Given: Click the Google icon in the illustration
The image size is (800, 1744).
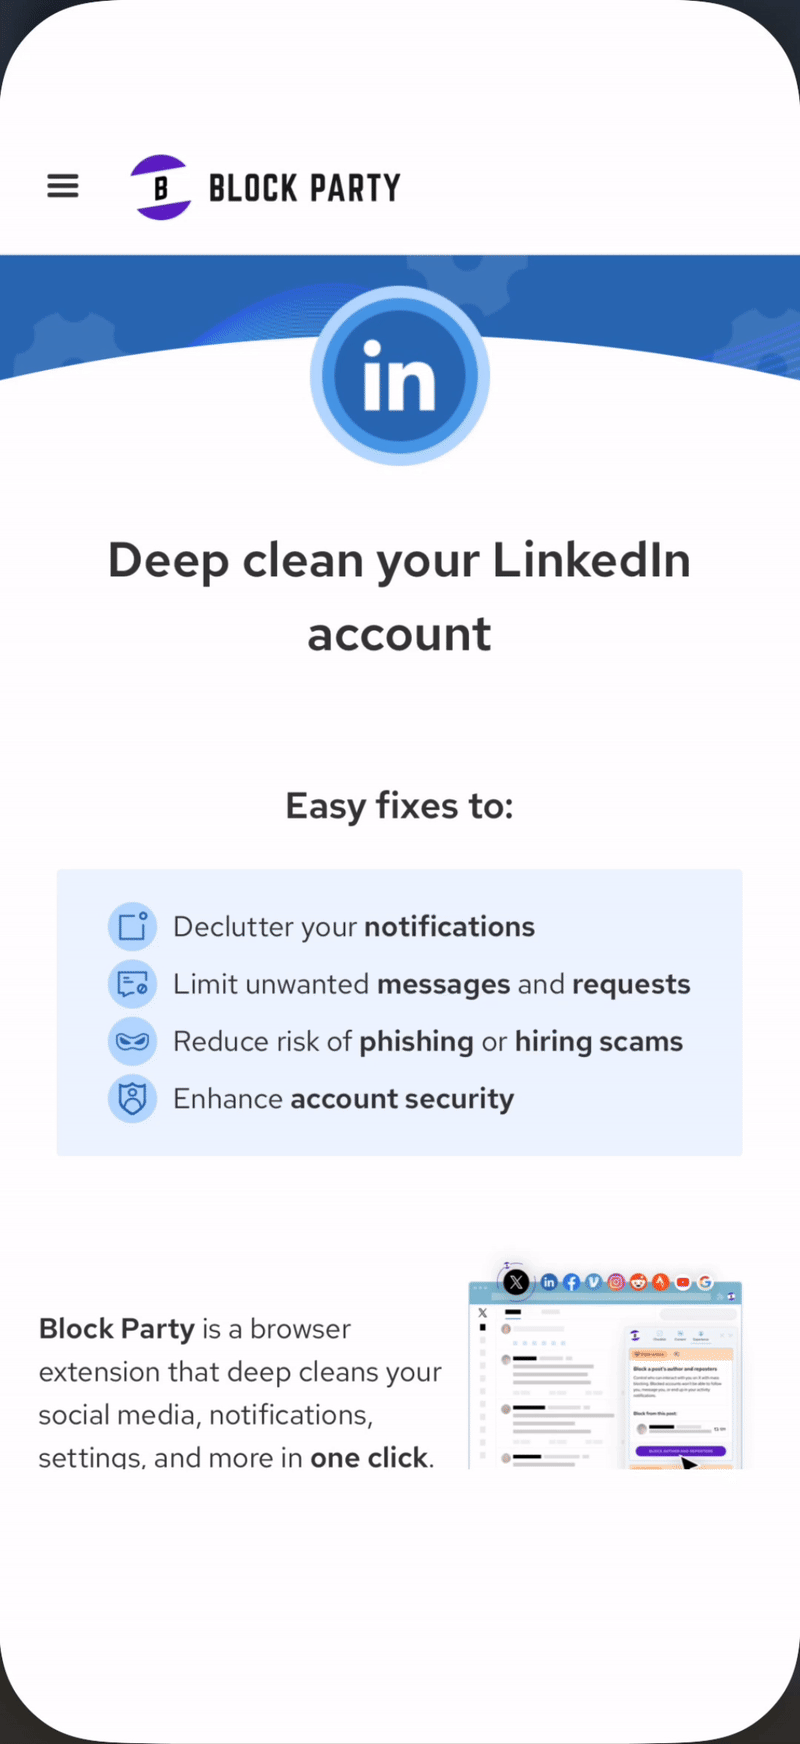Looking at the screenshot, I should tap(705, 1282).
